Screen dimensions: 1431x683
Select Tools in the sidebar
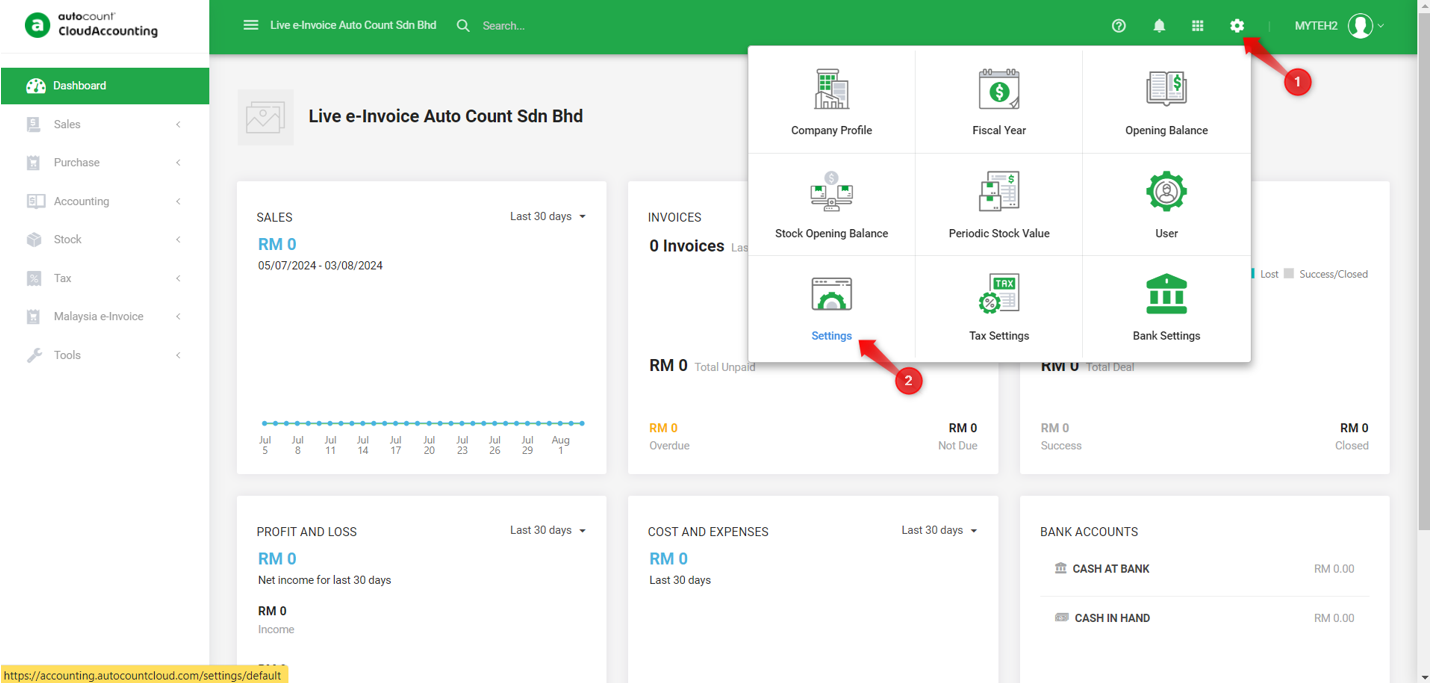pos(104,355)
